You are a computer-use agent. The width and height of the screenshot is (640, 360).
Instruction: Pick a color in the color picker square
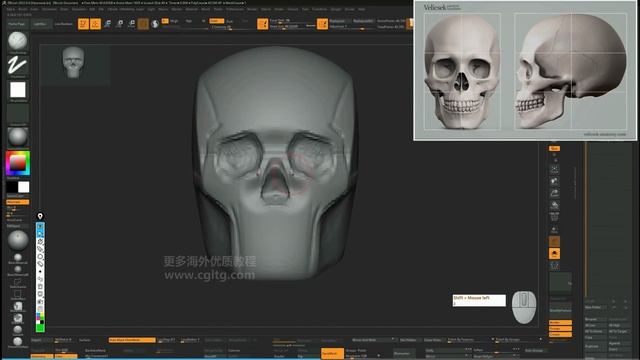[18, 163]
